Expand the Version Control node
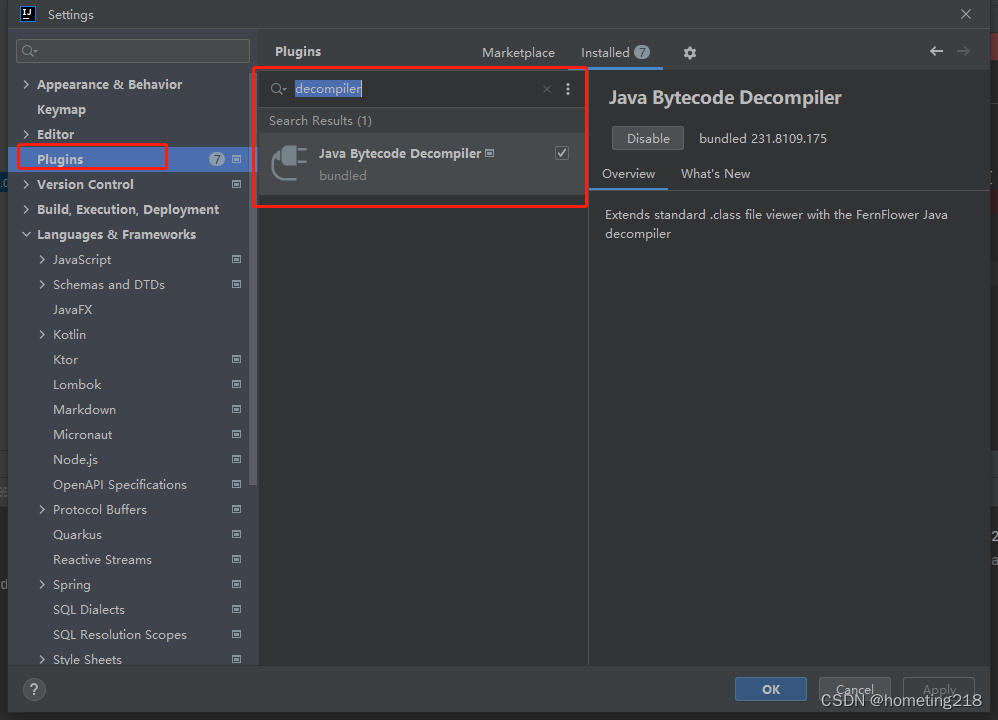 click(26, 185)
